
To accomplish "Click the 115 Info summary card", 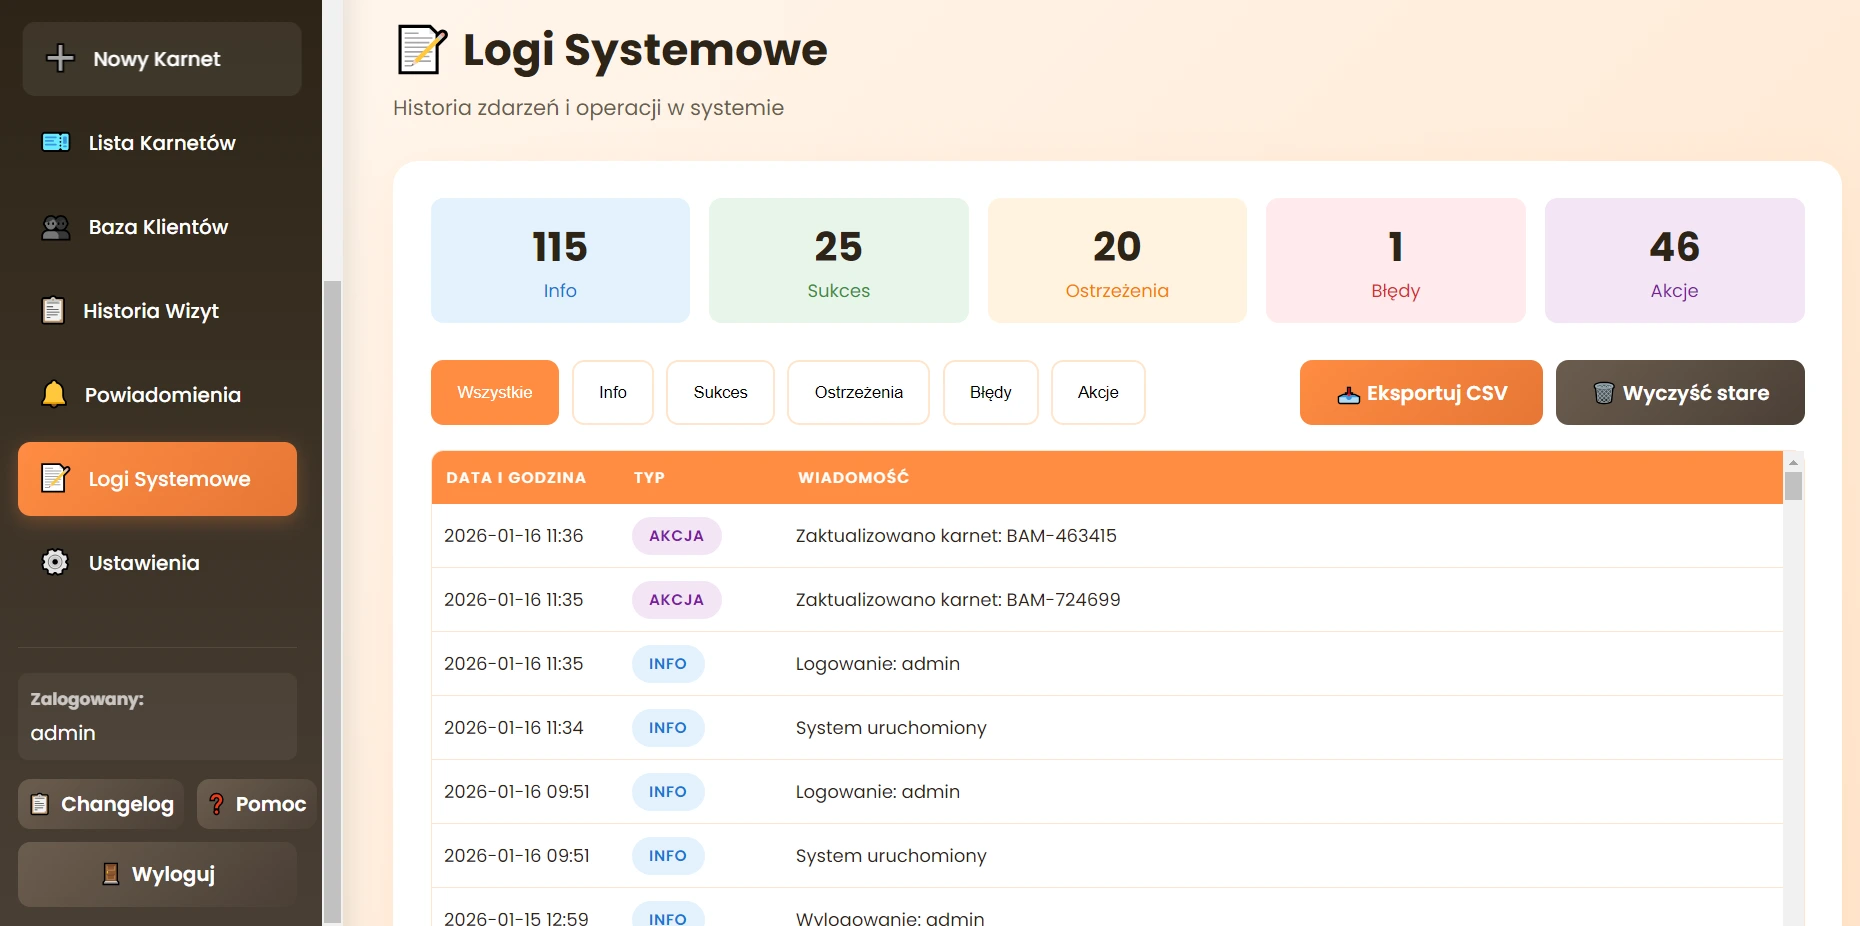I will [x=560, y=260].
